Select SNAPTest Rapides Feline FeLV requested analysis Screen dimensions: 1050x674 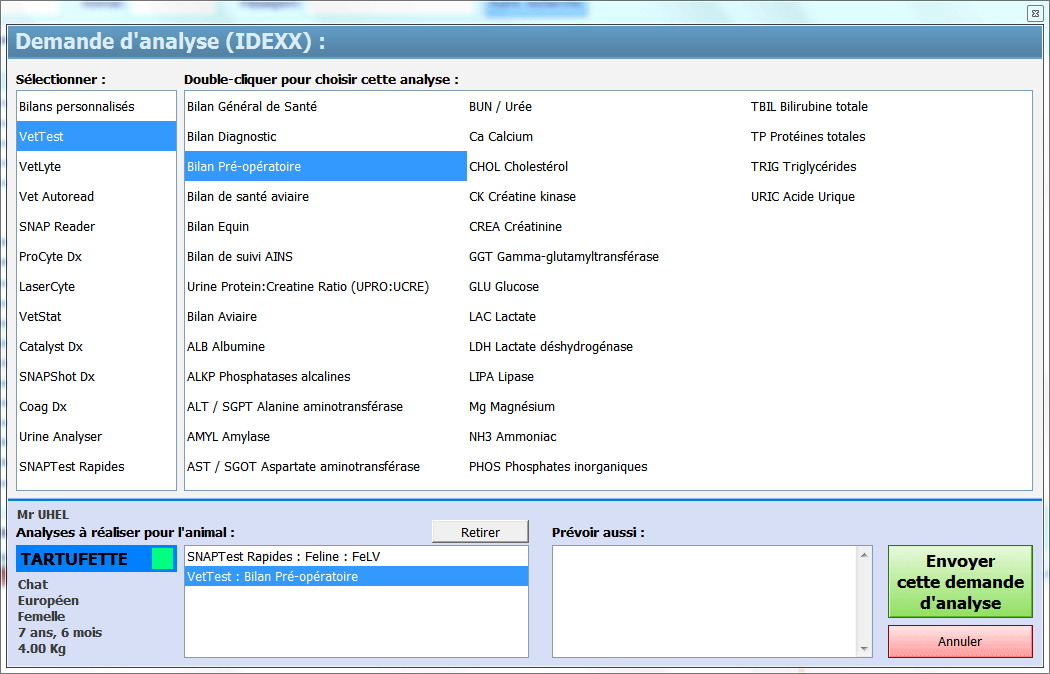(284, 556)
